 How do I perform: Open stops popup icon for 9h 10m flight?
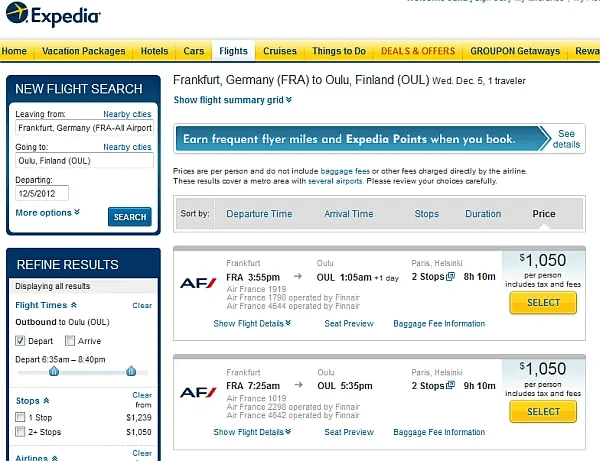coord(451,385)
